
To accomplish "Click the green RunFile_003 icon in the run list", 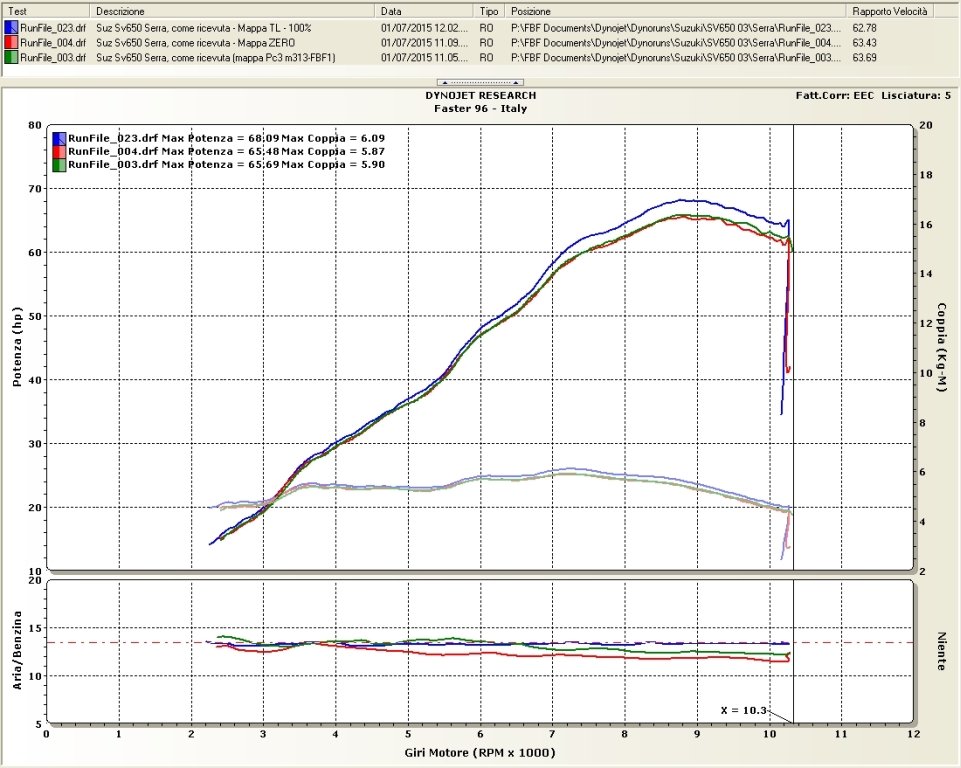I will tap(11, 58).
